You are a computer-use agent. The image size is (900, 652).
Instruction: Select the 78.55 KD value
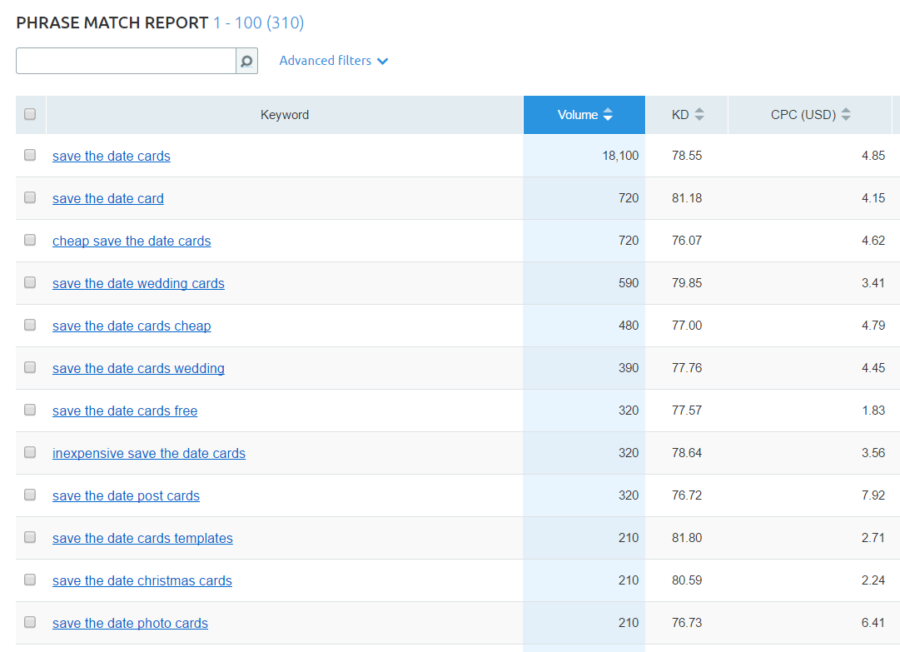point(687,156)
